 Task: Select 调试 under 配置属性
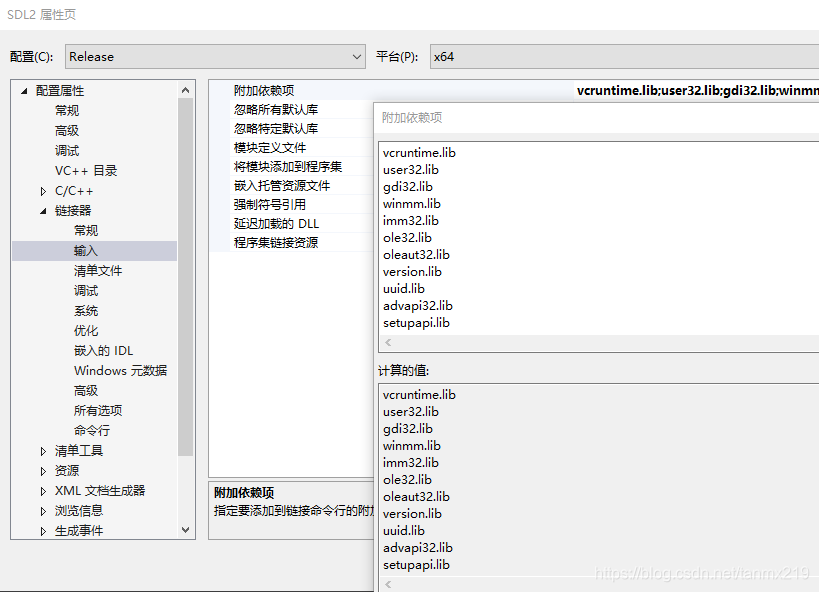click(67, 151)
